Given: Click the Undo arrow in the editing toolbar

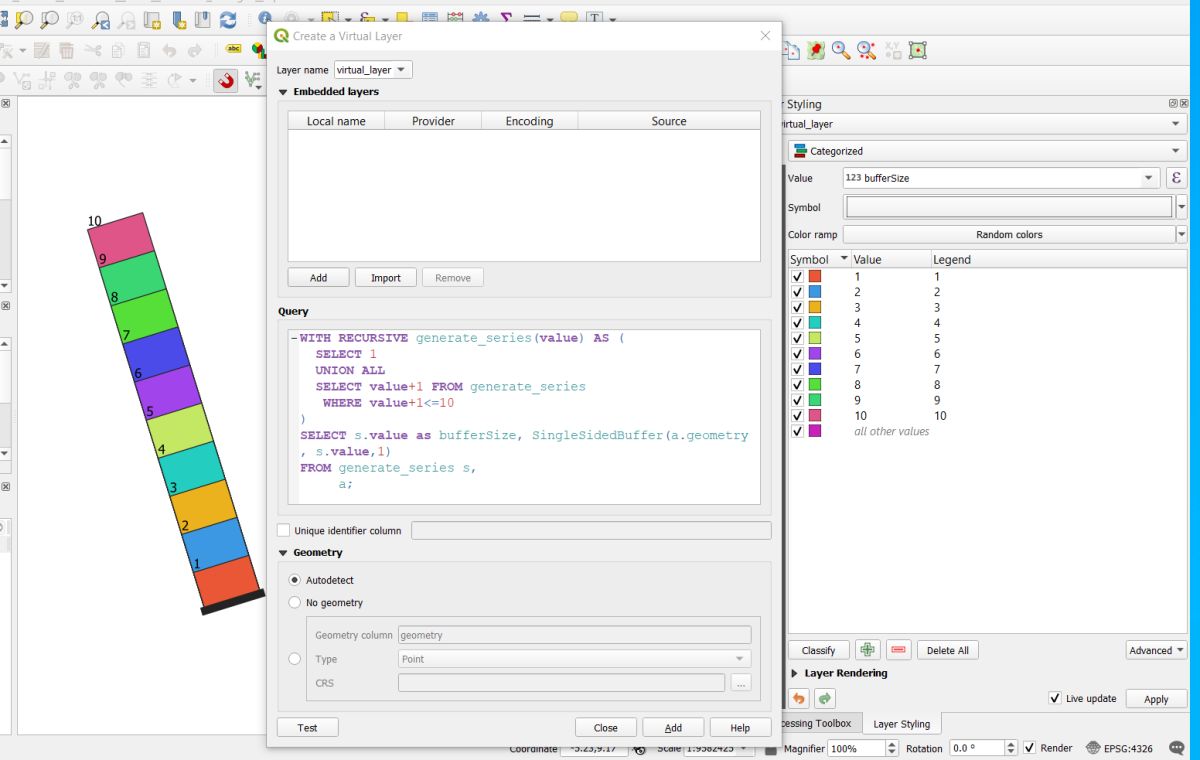Looking at the screenshot, I should pyautogui.click(x=169, y=50).
